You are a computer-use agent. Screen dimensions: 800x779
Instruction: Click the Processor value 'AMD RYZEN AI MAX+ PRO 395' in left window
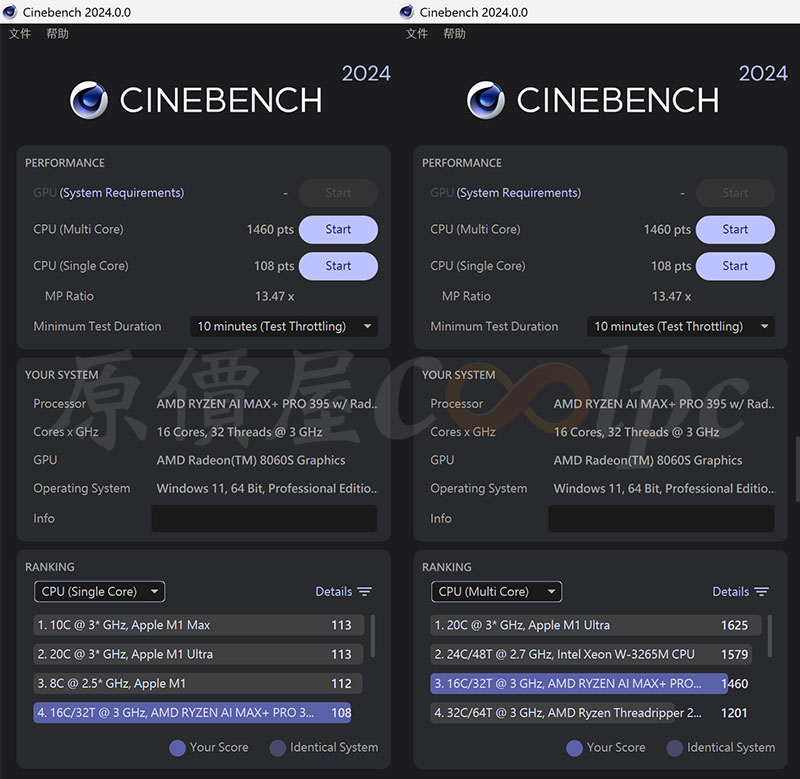267,404
